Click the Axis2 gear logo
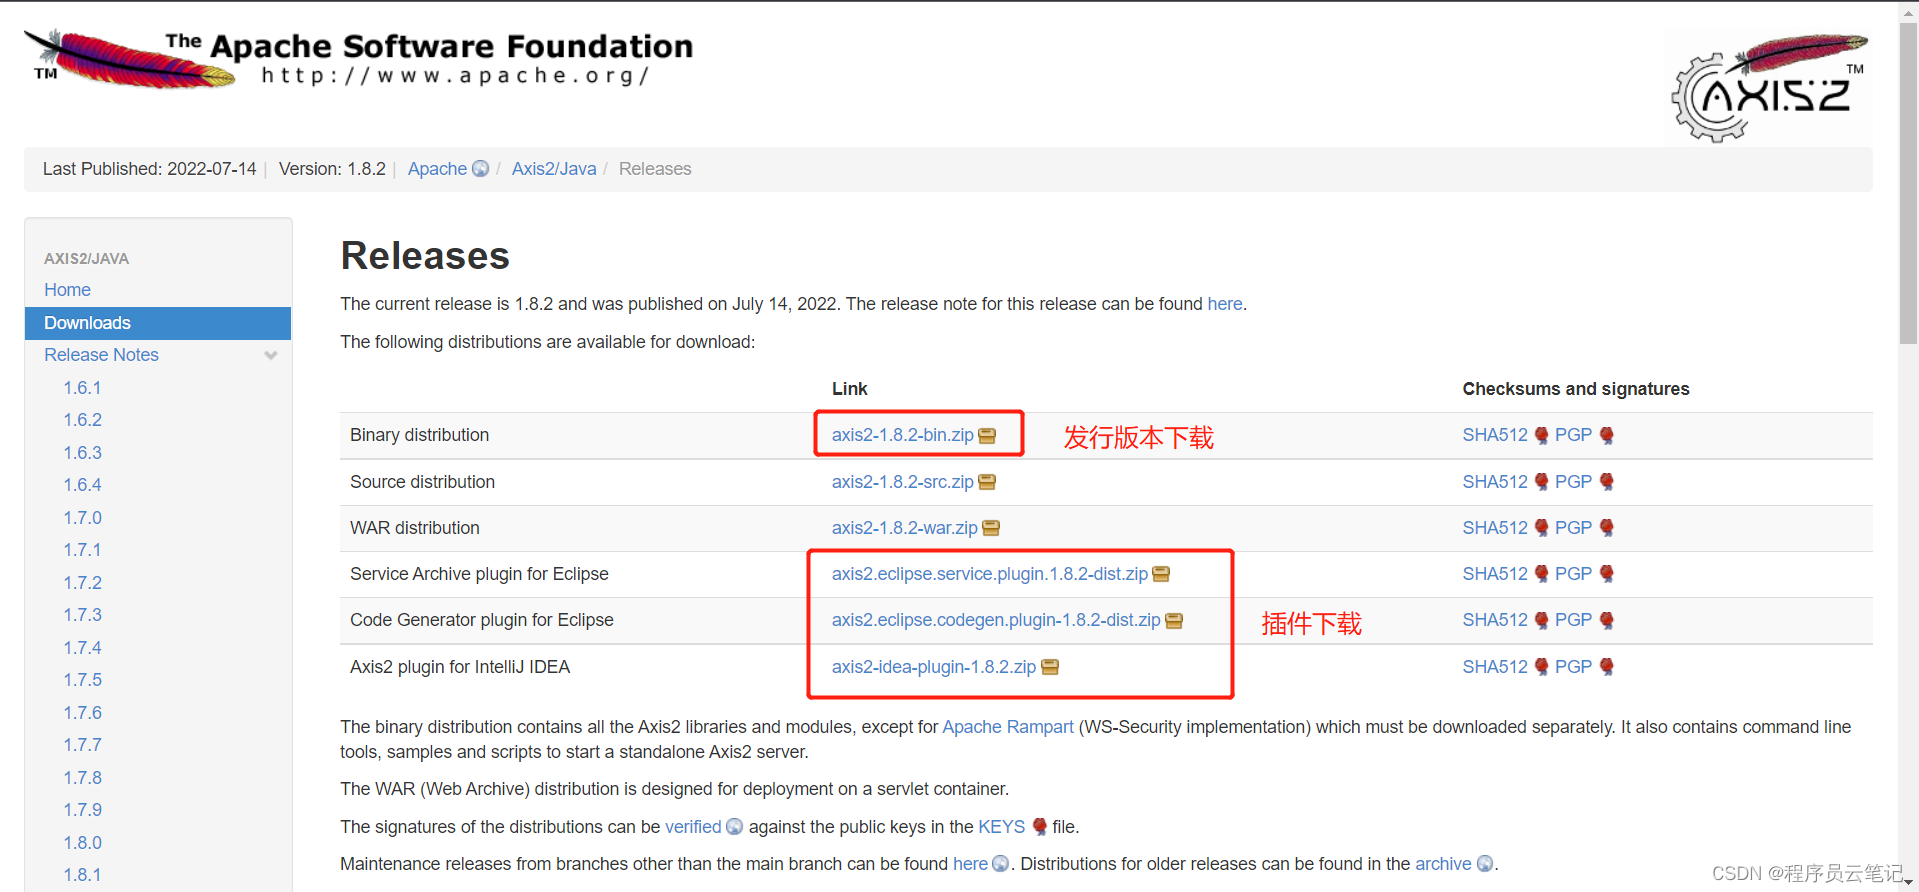The image size is (1919, 892). coord(1769,87)
